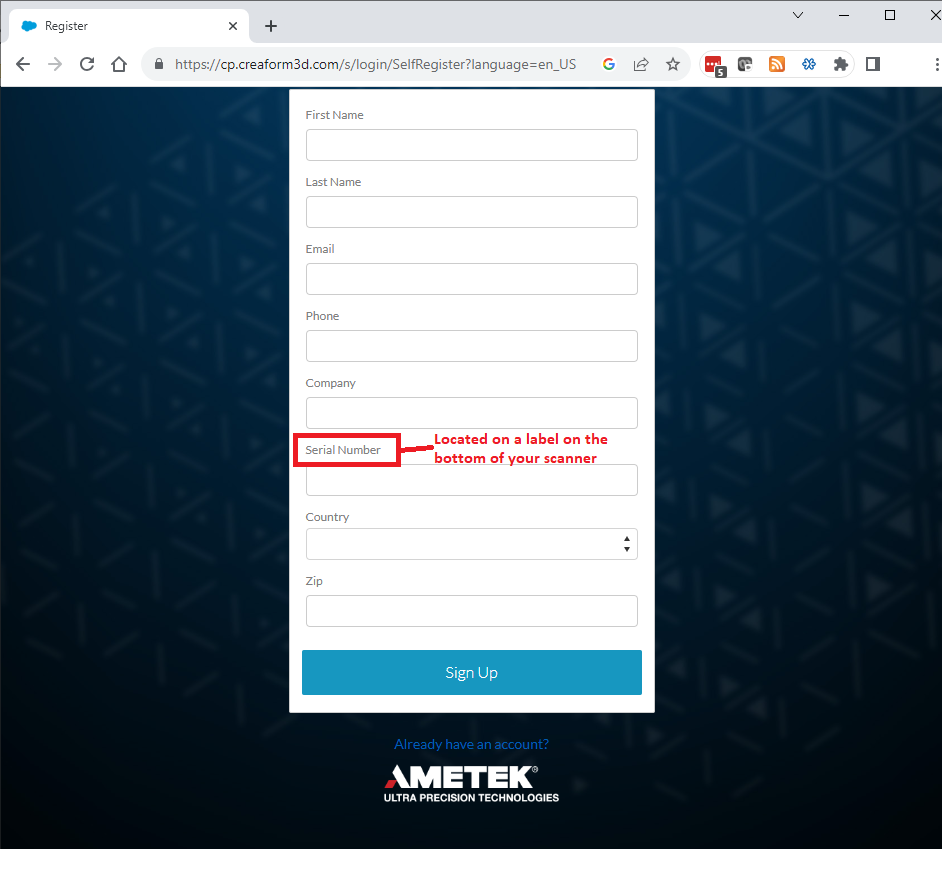Open the Google icon in the address bar
Viewport: 942px width, 890px height.
609,64
